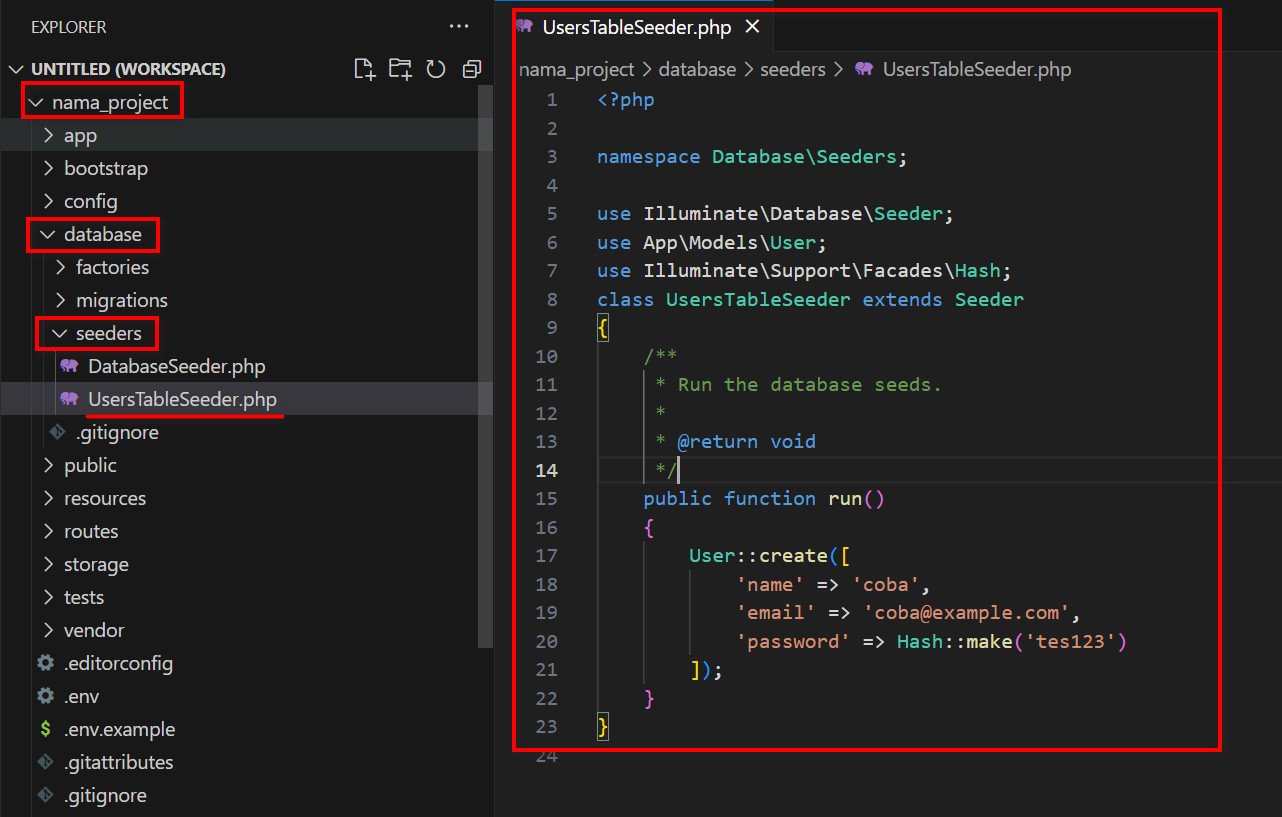Refresh the Explorer tree

point(436,69)
